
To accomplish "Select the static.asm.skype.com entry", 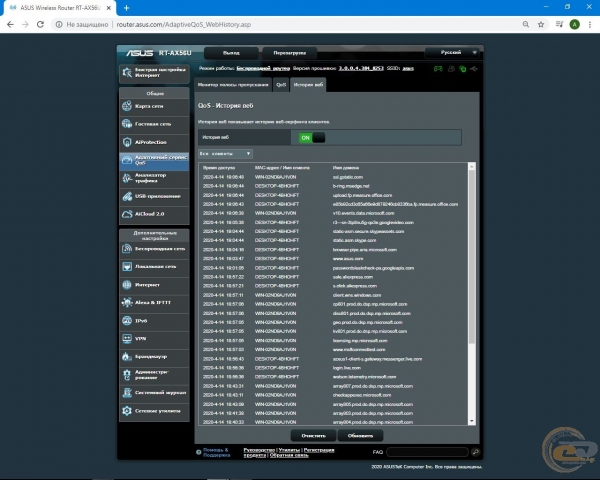I will 354,240.
